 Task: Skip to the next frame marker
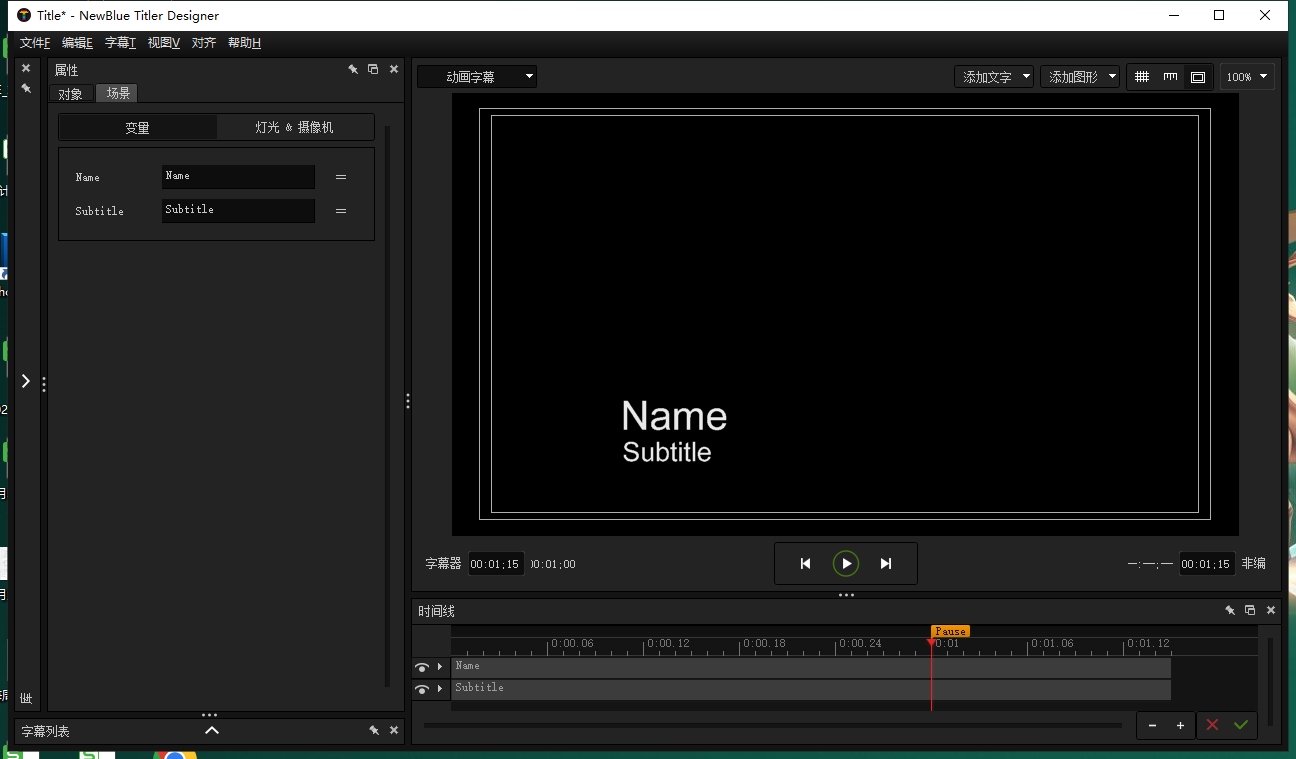coord(886,564)
